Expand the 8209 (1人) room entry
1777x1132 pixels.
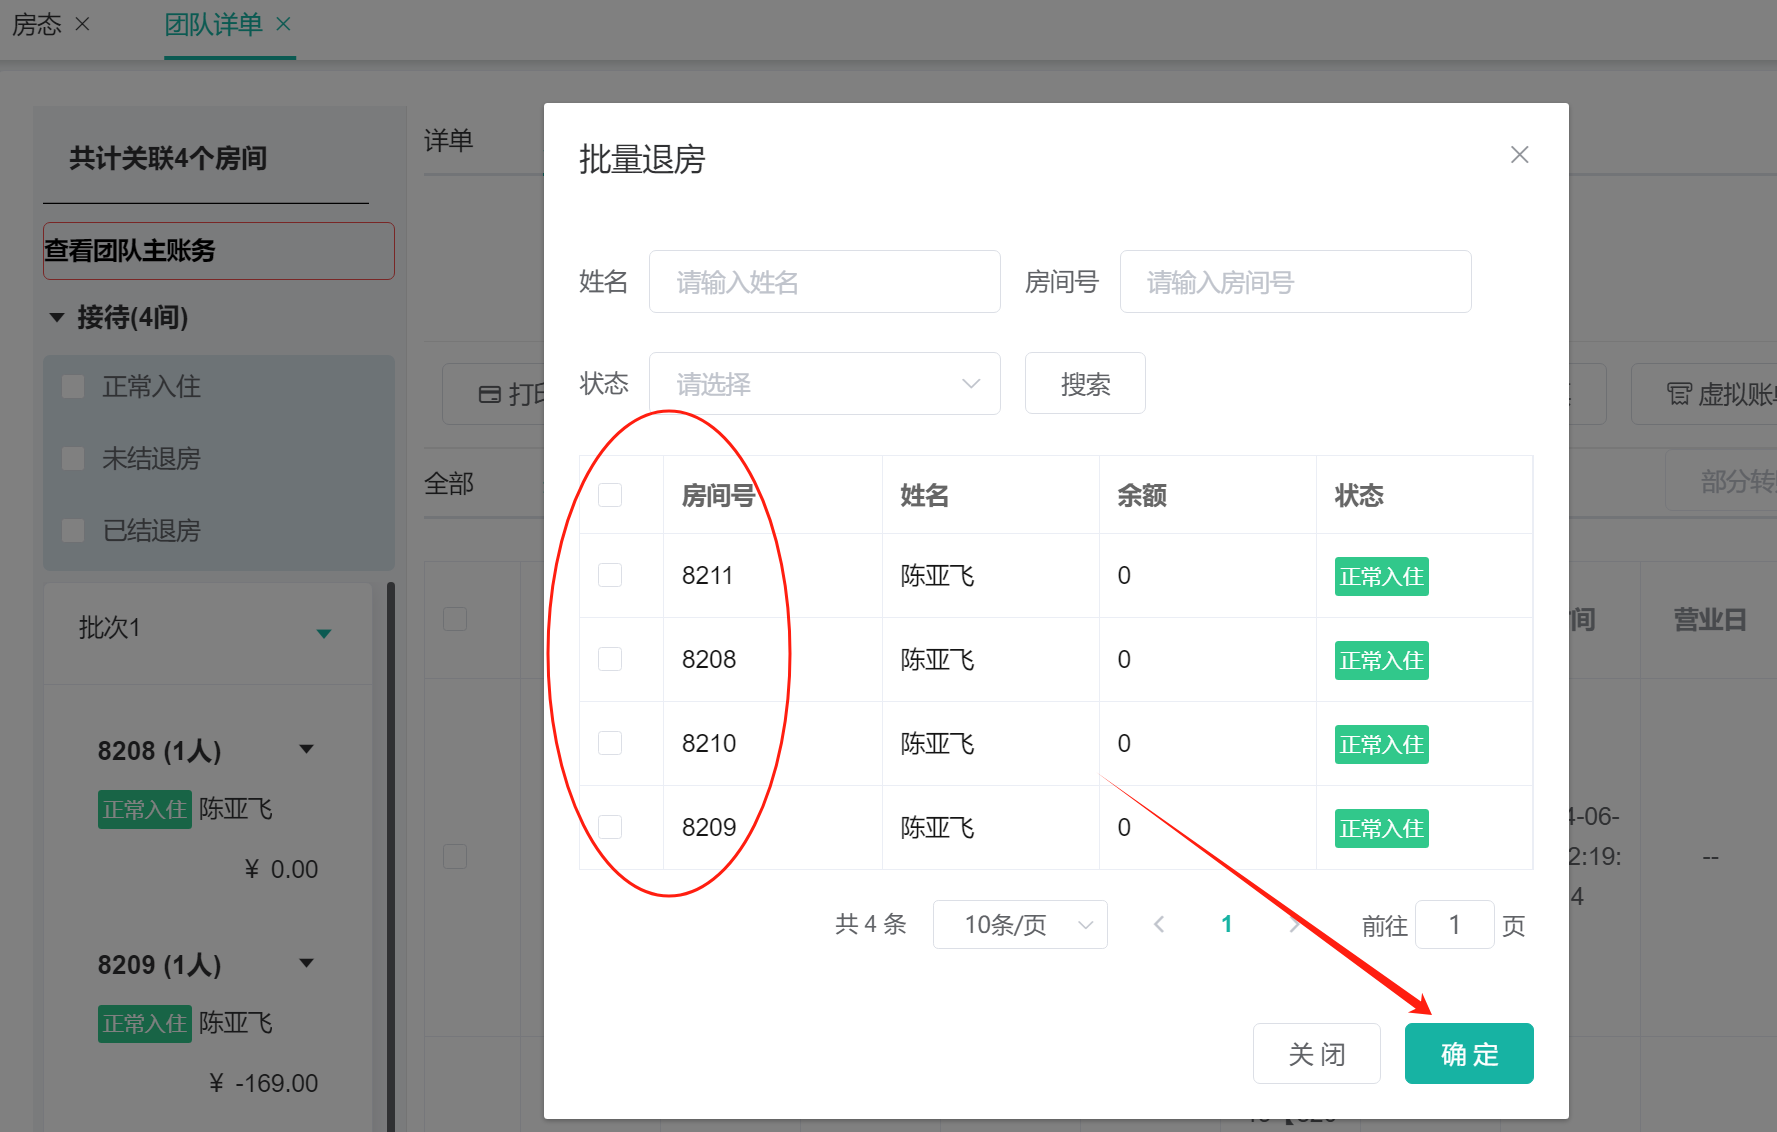(x=307, y=963)
